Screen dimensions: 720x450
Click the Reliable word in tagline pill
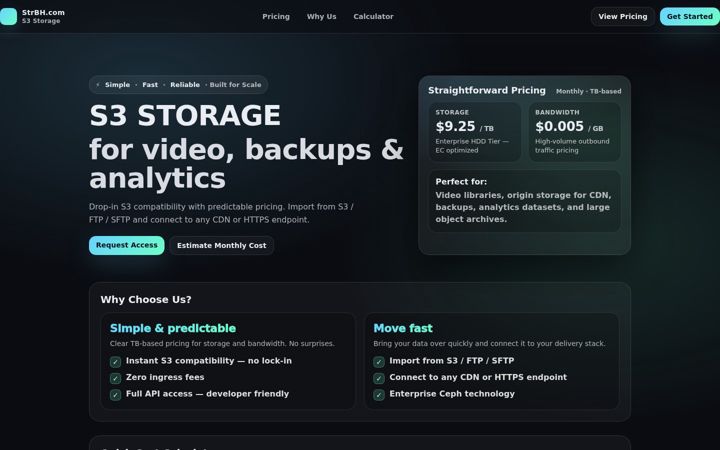click(x=185, y=84)
